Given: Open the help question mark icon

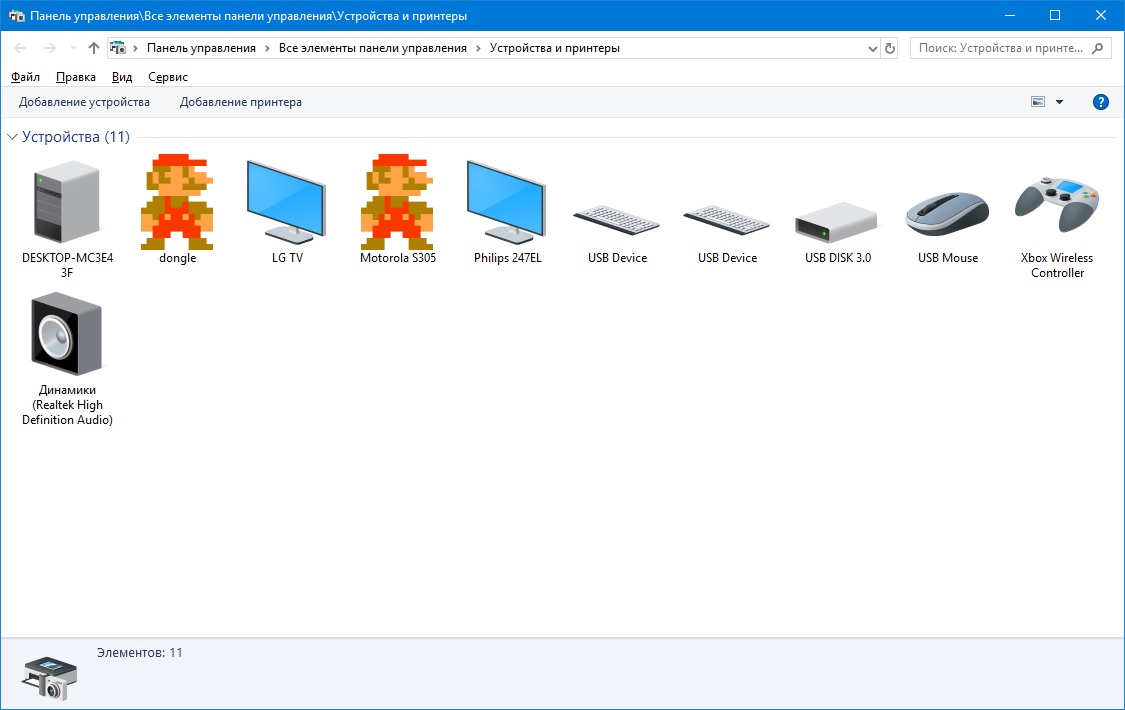Looking at the screenshot, I should point(1101,102).
